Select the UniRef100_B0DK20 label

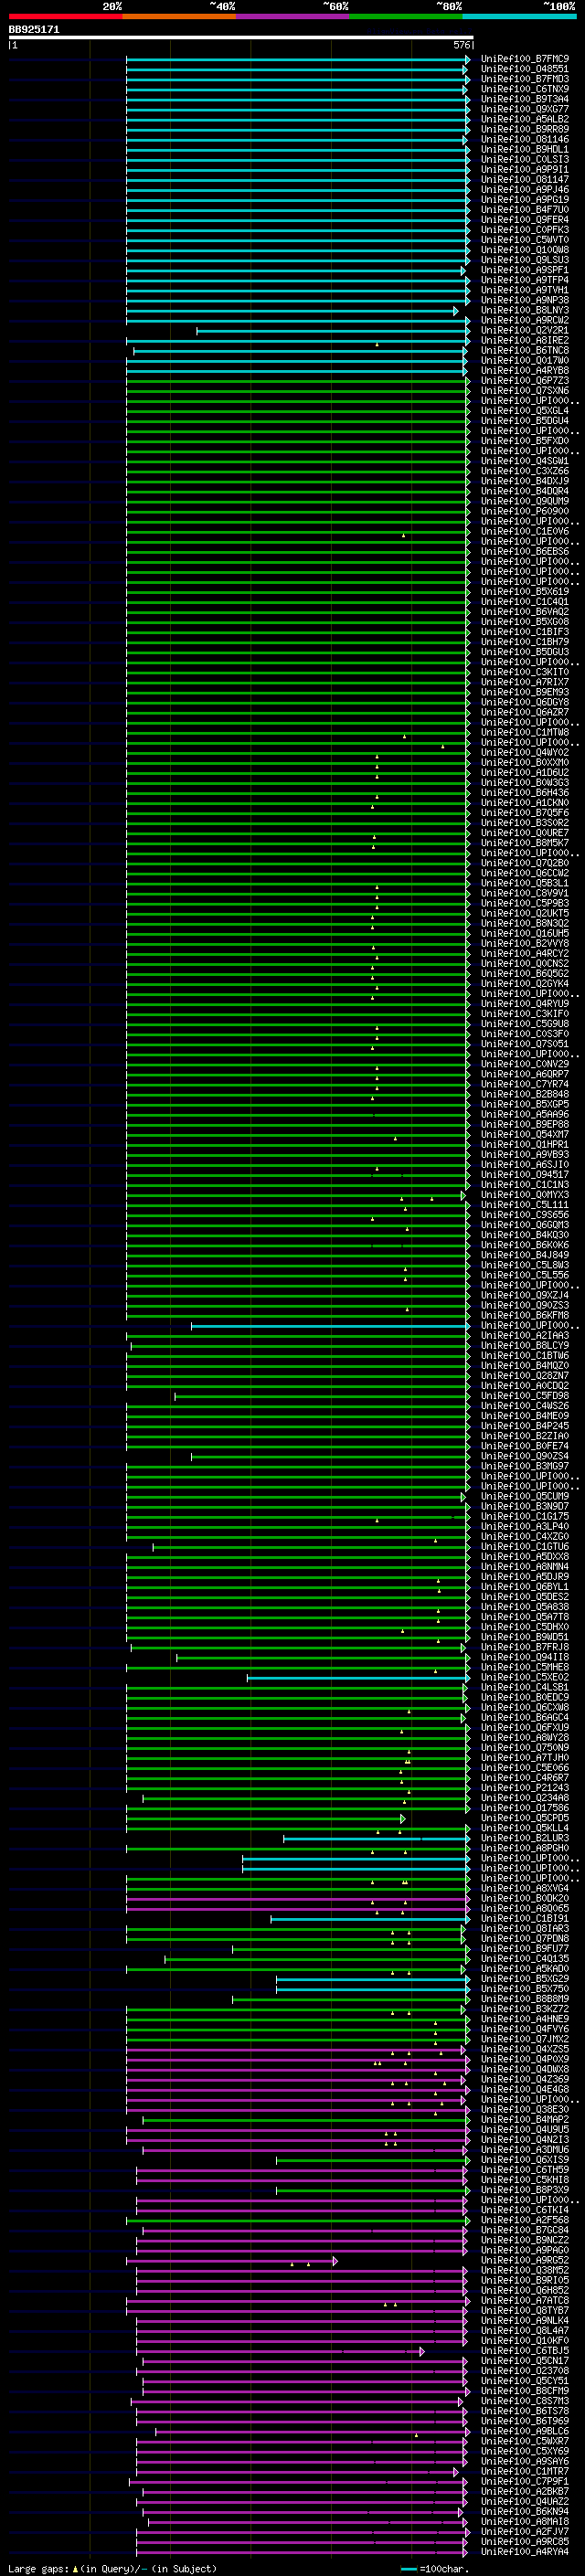(524, 1899)
